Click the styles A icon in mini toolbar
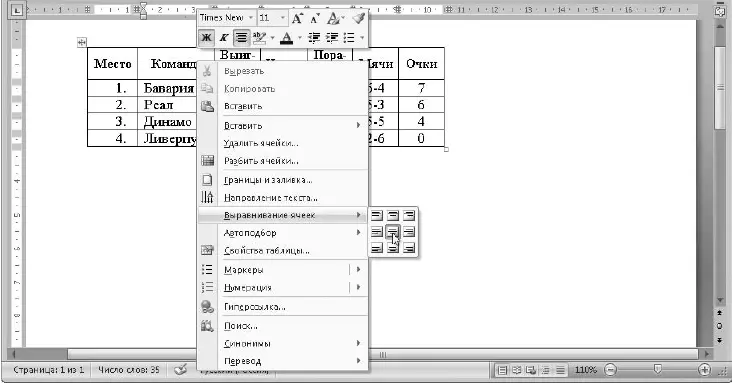This screenshot has height=383, width=732. tap(333, 18)
